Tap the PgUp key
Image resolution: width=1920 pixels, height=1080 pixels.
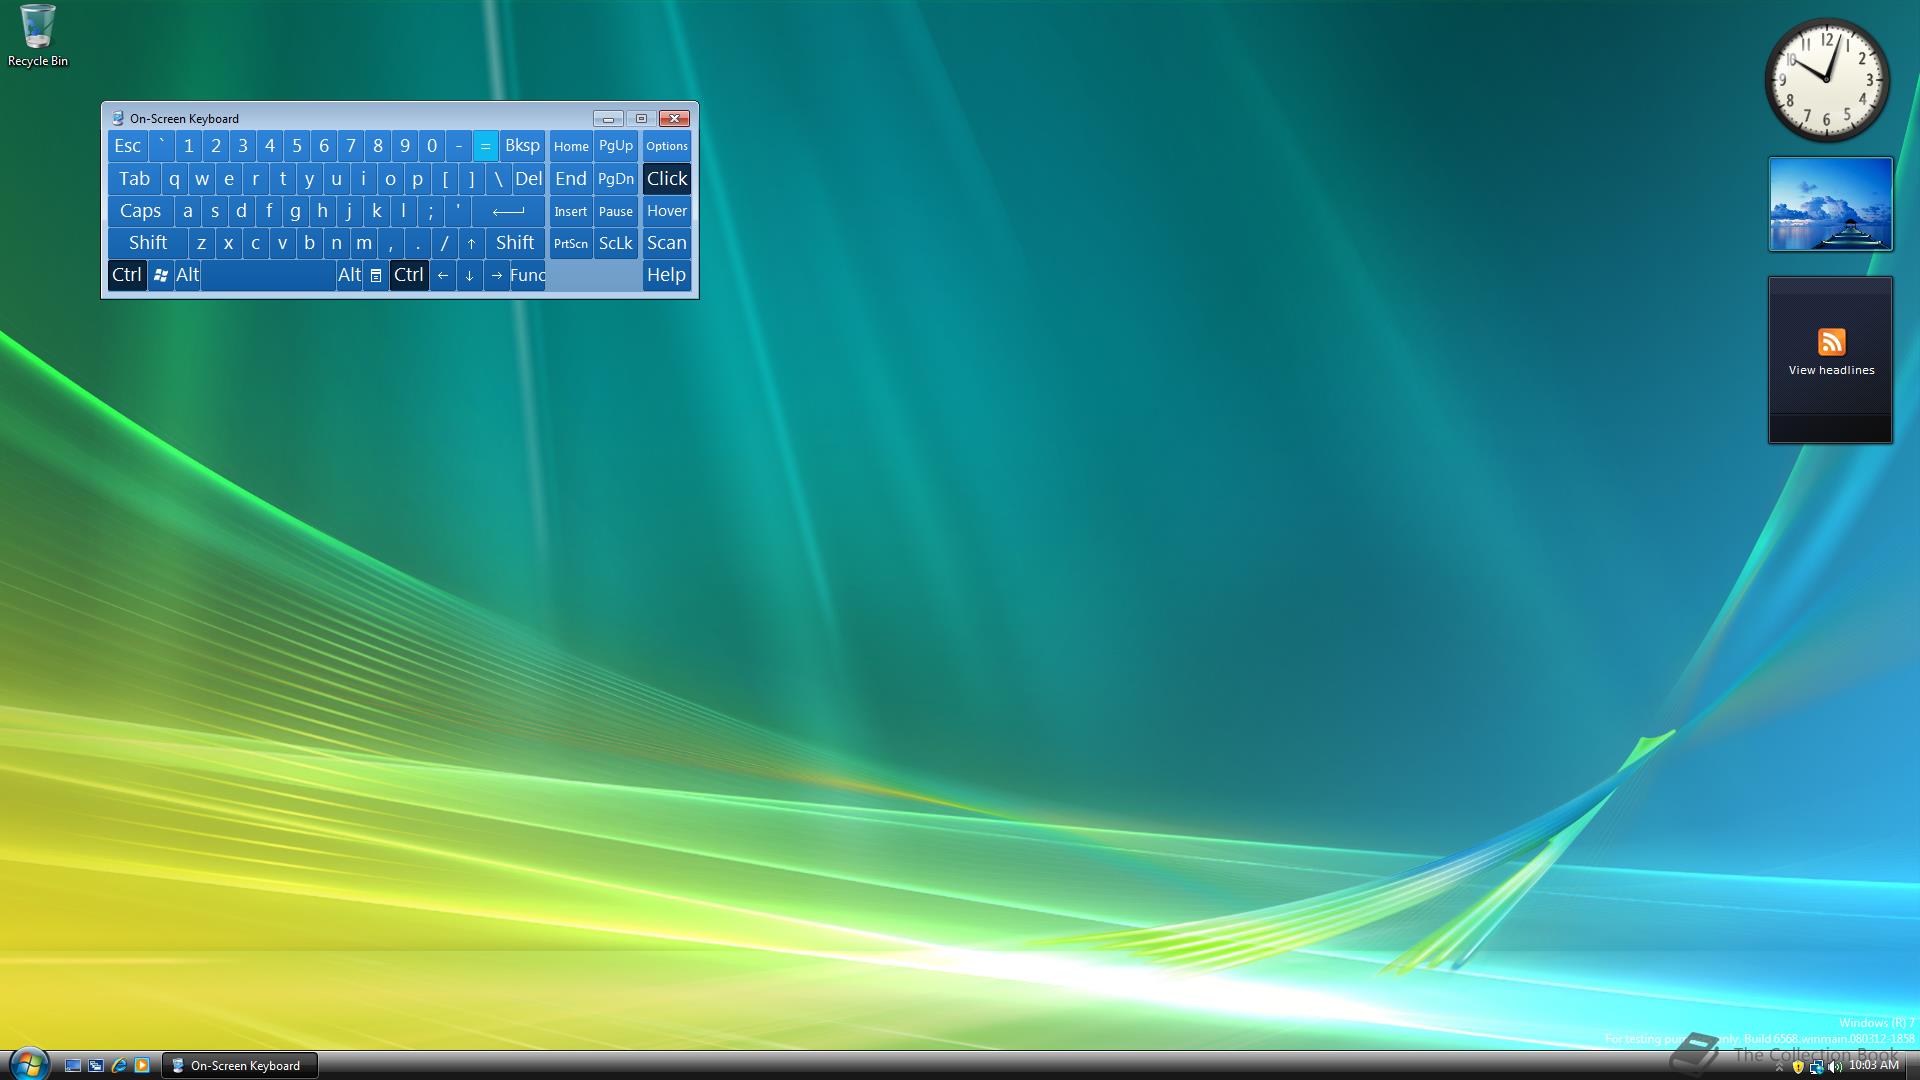[616, 146]
